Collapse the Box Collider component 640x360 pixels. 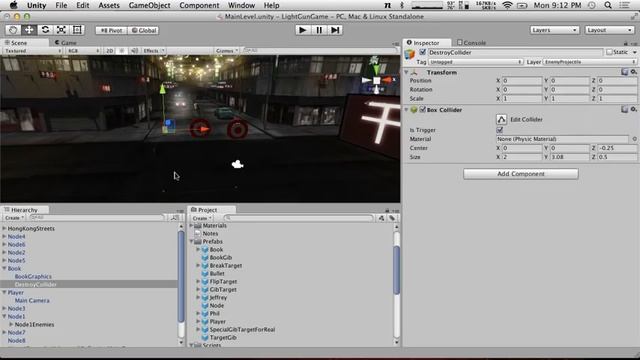tap(407, 110)
